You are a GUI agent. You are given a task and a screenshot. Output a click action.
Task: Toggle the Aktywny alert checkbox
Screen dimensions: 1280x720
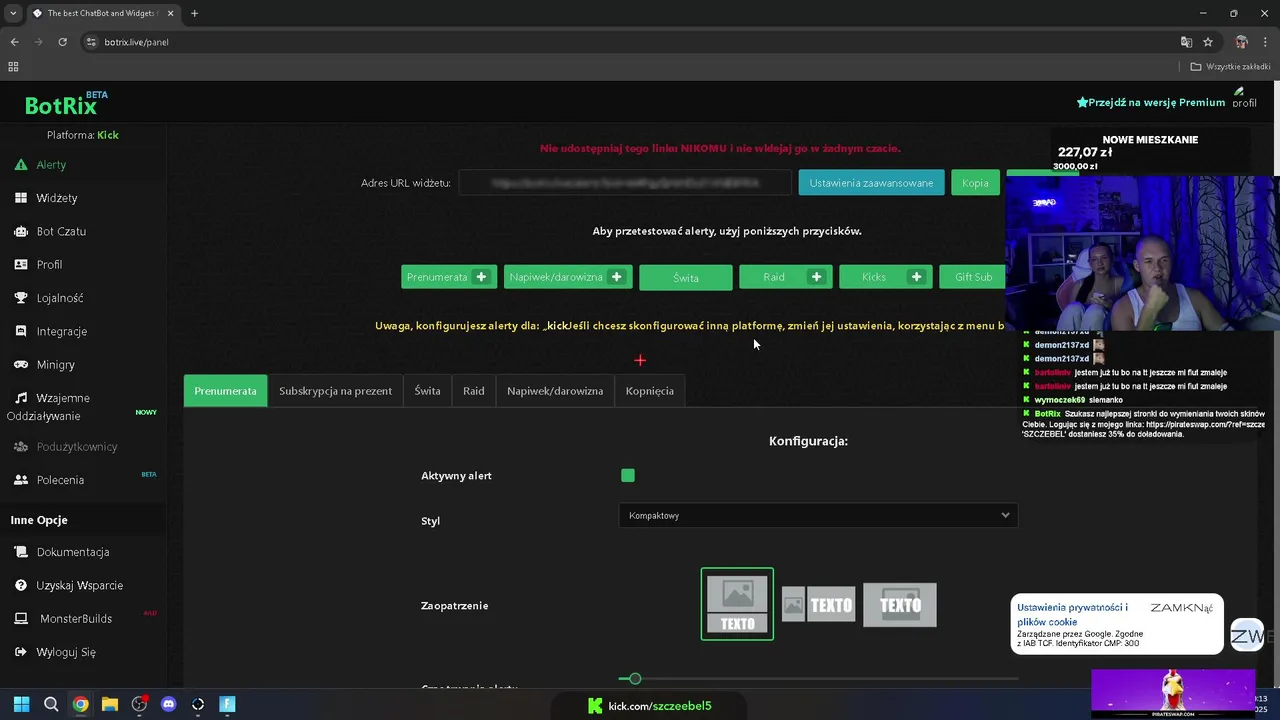[x=628, y=476]
